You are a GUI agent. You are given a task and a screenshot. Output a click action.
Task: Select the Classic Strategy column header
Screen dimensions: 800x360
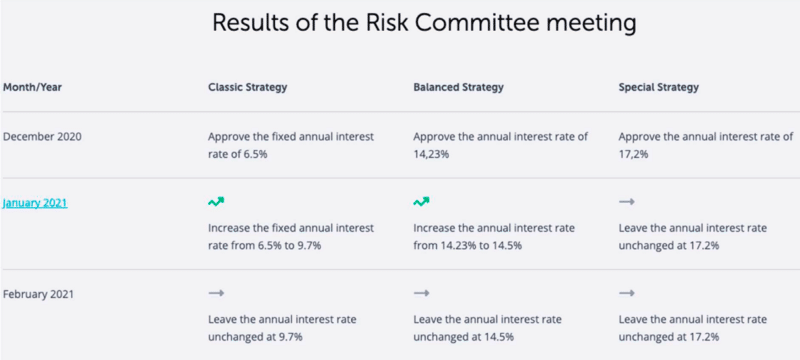(x=247, y=87)
